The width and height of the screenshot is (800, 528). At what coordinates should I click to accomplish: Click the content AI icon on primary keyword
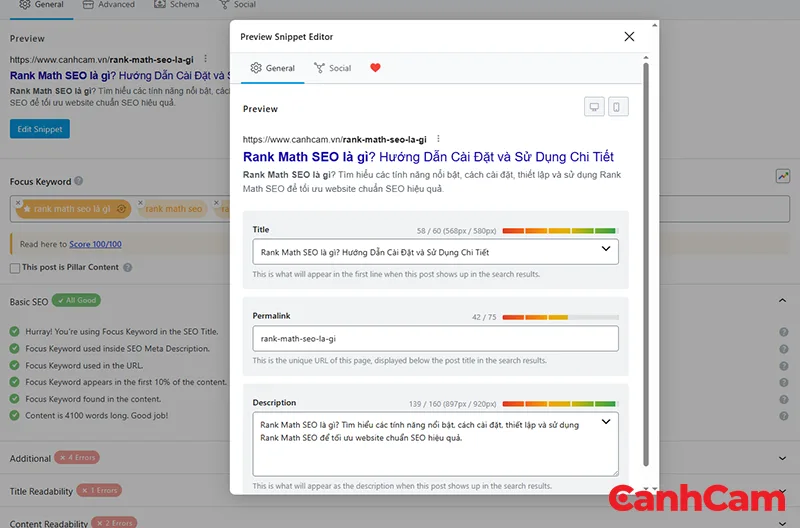121,209
